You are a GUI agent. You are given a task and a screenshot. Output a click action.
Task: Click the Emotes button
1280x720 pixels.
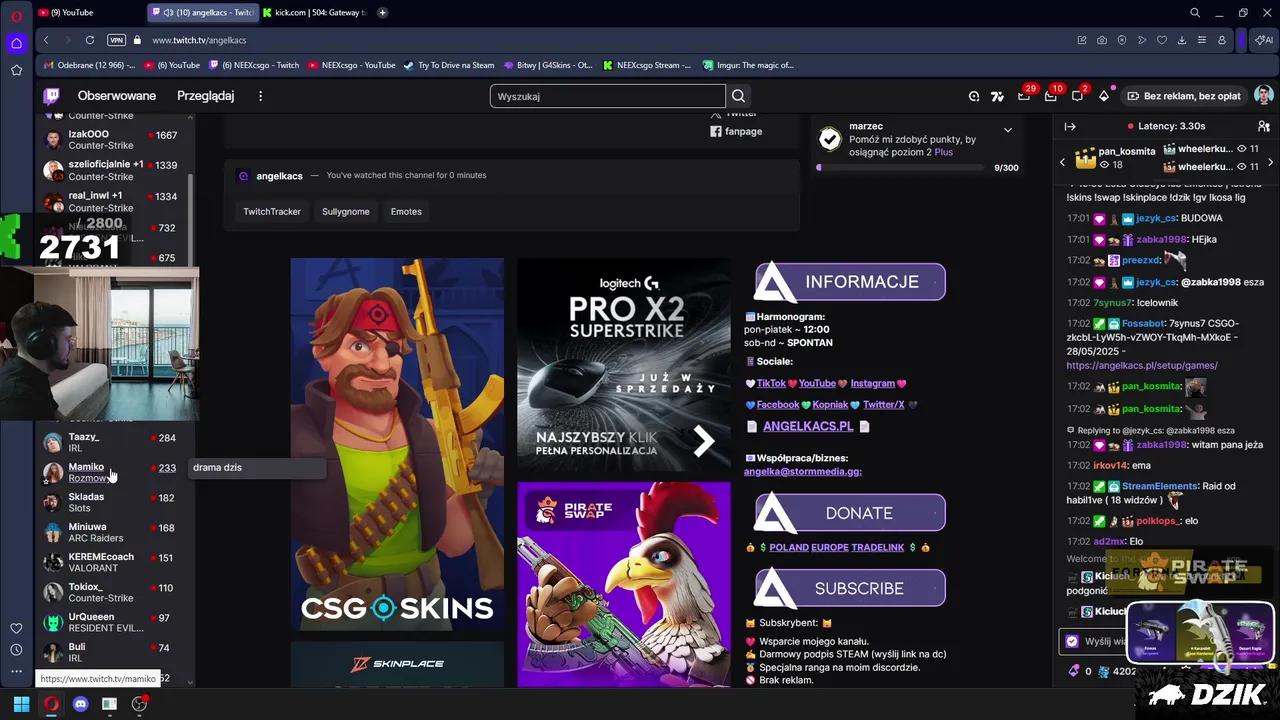(x=406, y=211)
